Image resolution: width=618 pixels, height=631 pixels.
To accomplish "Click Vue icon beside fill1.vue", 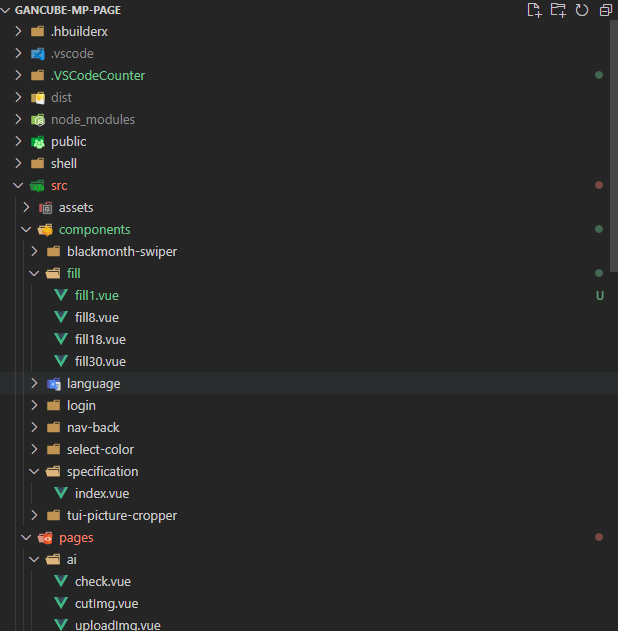I will [61, 295].
